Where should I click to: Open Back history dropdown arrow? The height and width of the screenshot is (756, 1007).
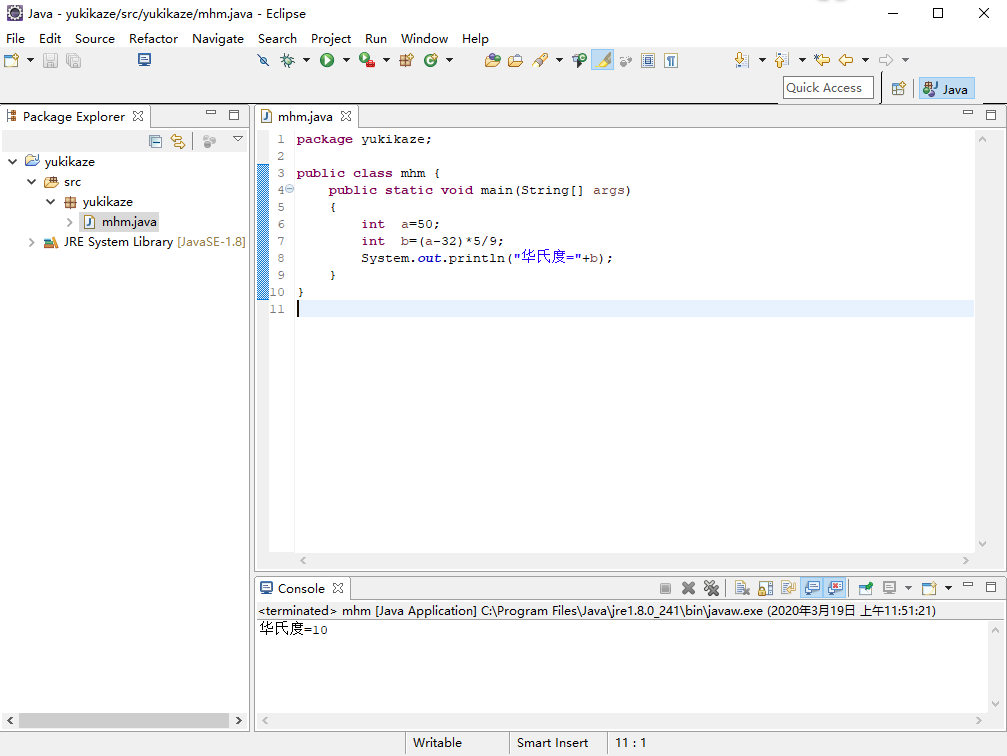[x=865, y=60]
